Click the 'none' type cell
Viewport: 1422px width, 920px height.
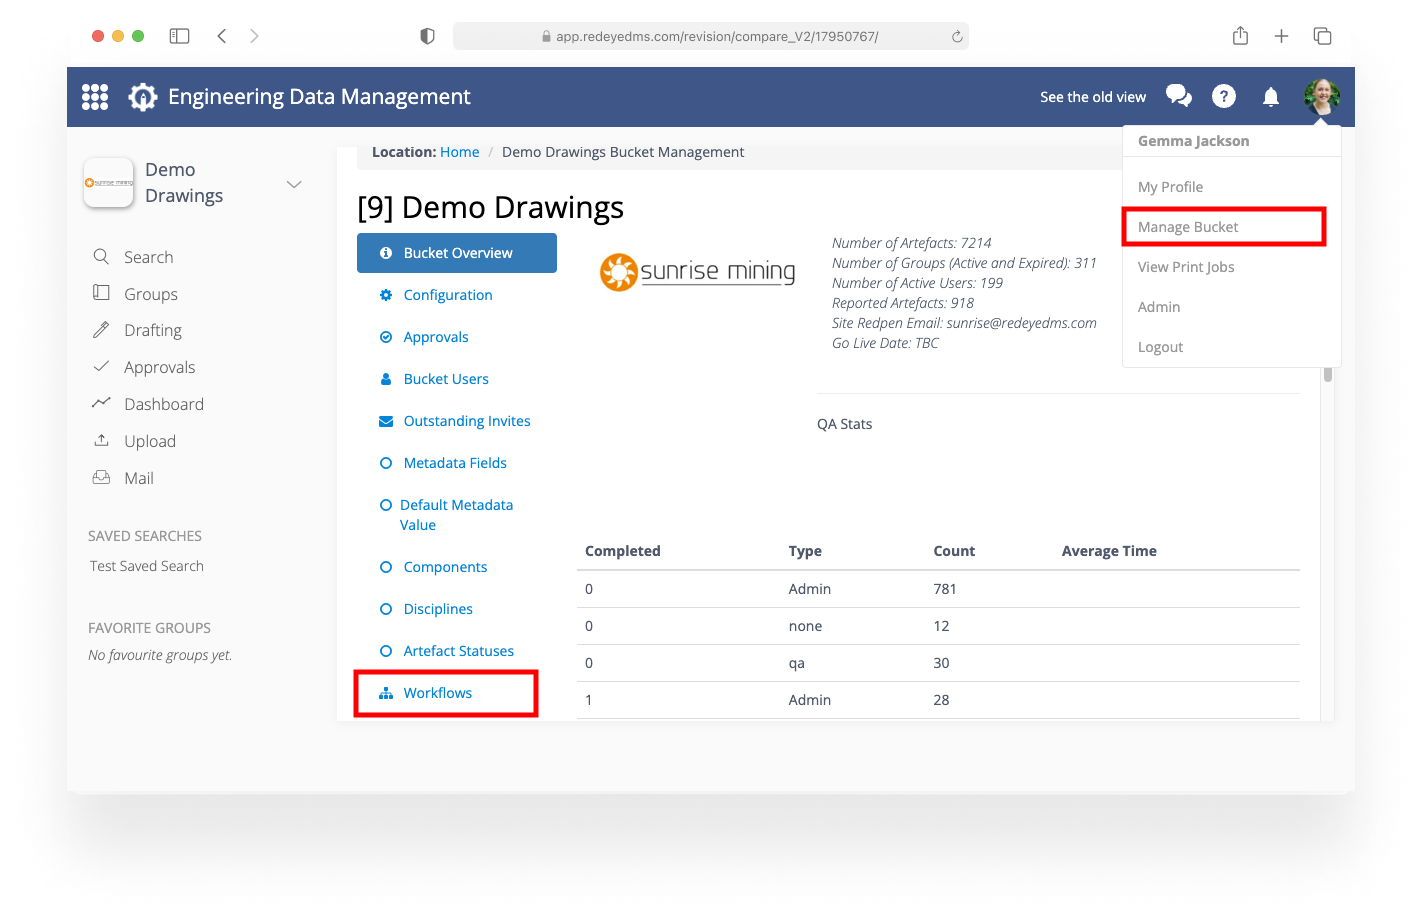(805, 626)
